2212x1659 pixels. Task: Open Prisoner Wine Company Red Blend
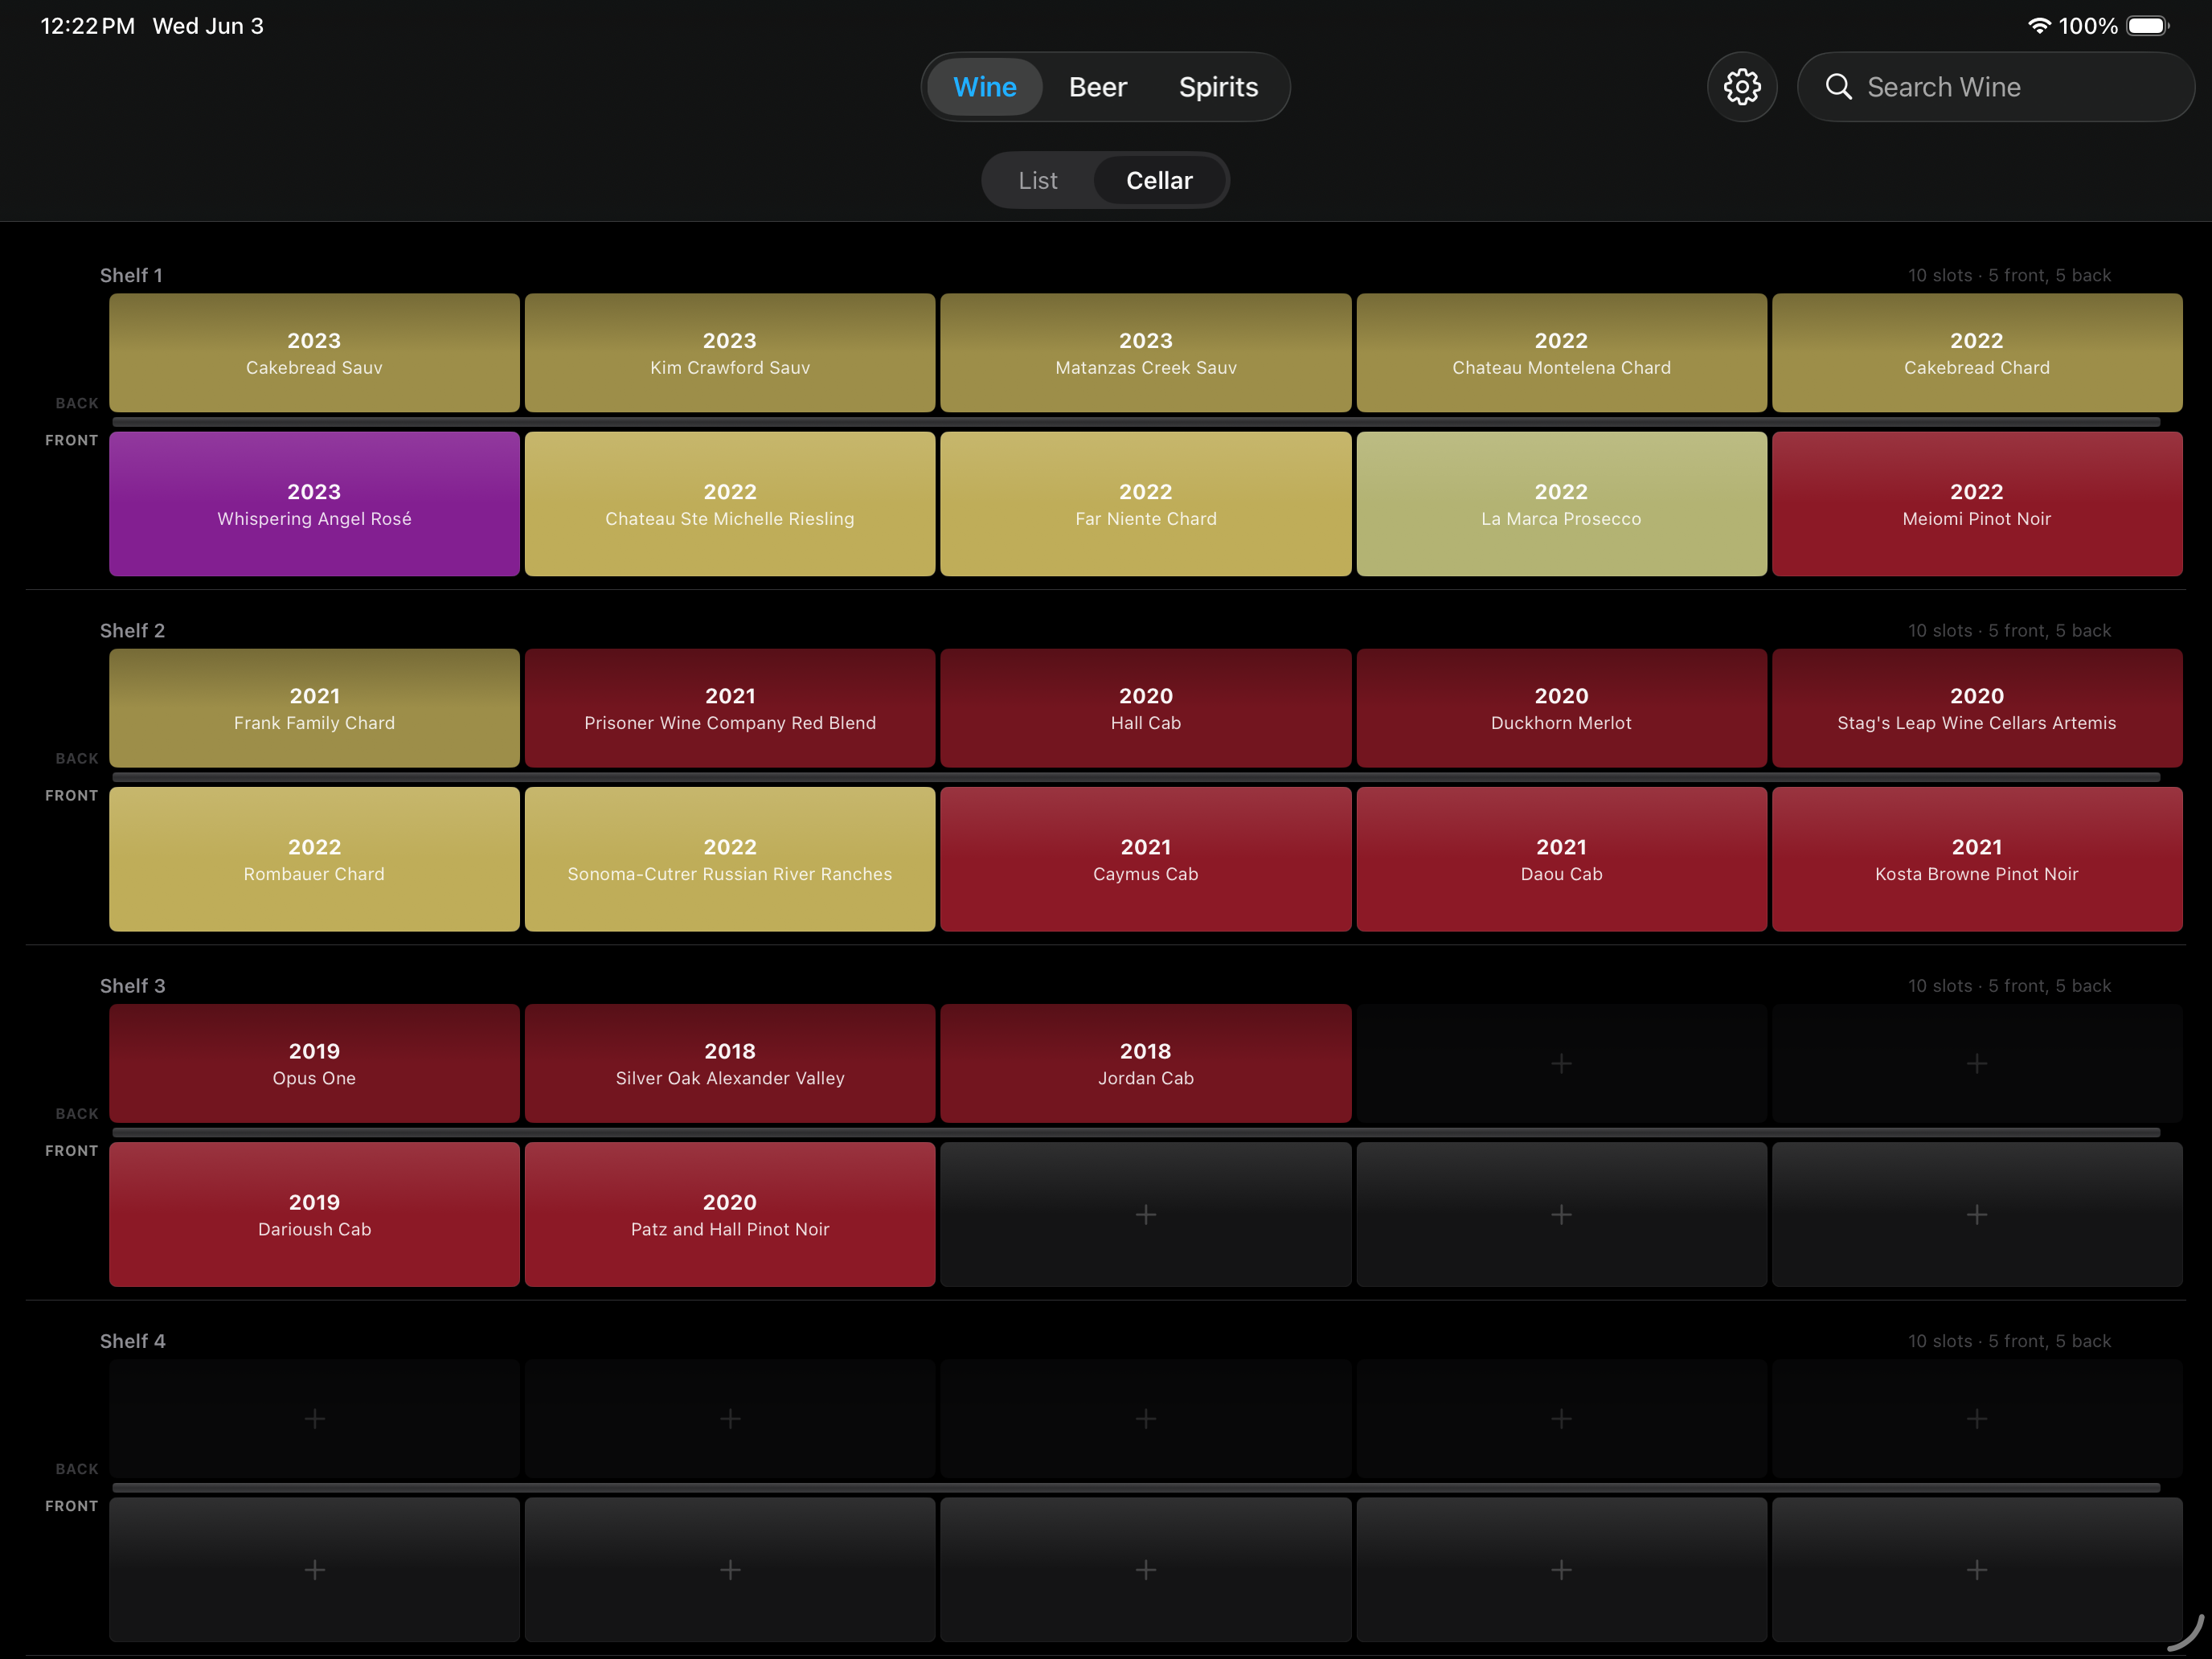pos(730,708)
